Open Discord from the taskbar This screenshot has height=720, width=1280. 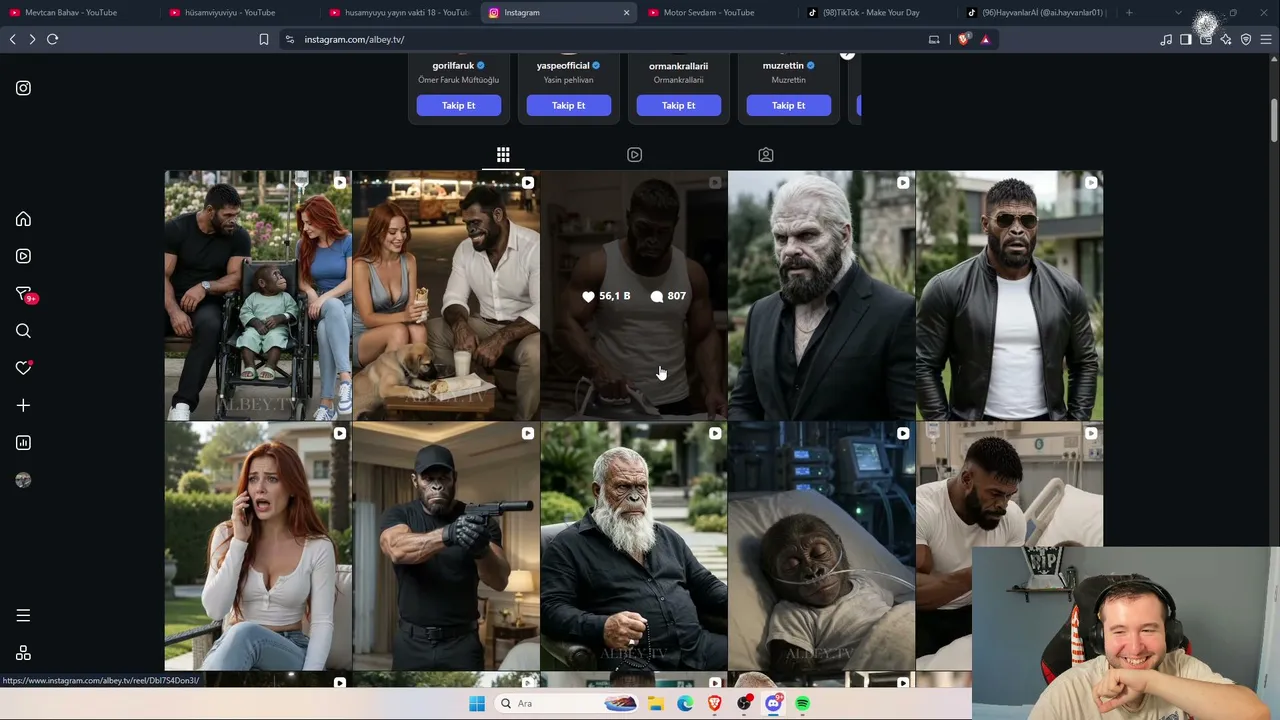click(x=773, y=703)
